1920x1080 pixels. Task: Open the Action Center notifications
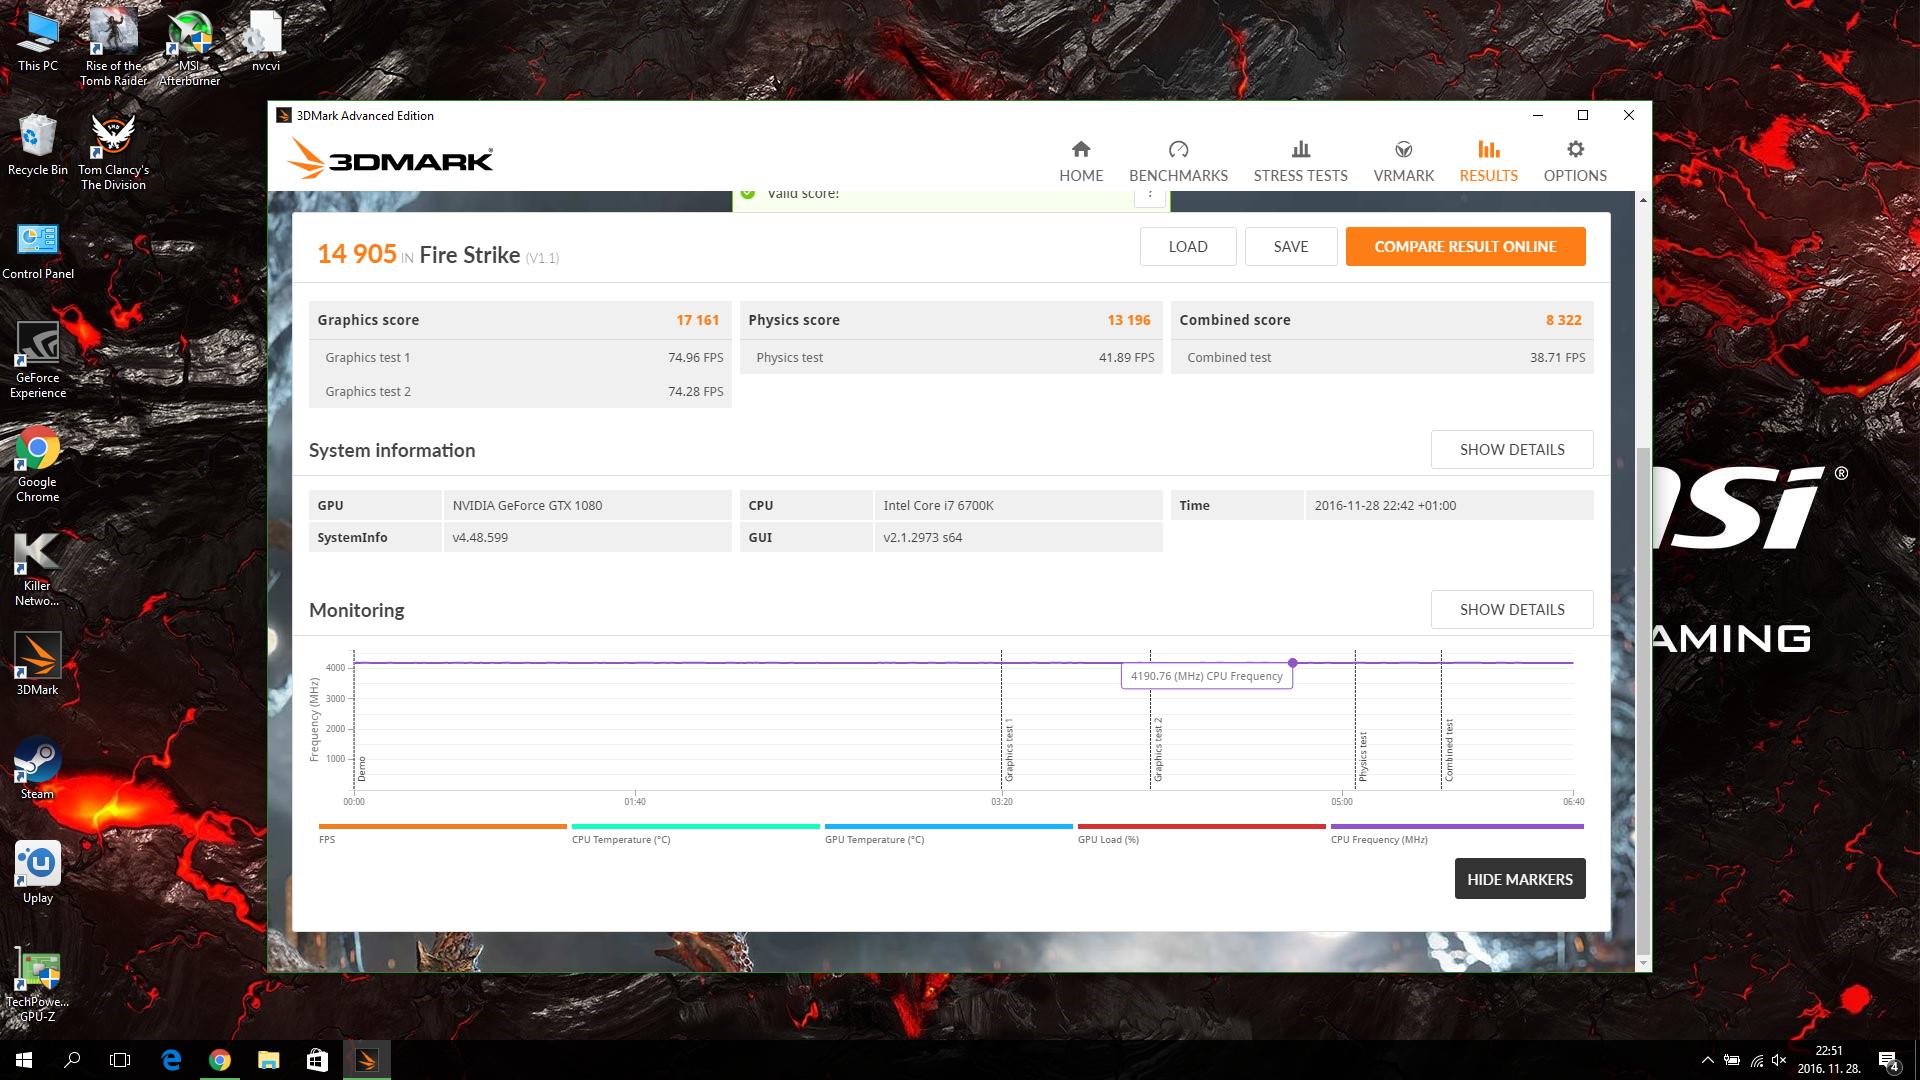click(1888, 1060)
